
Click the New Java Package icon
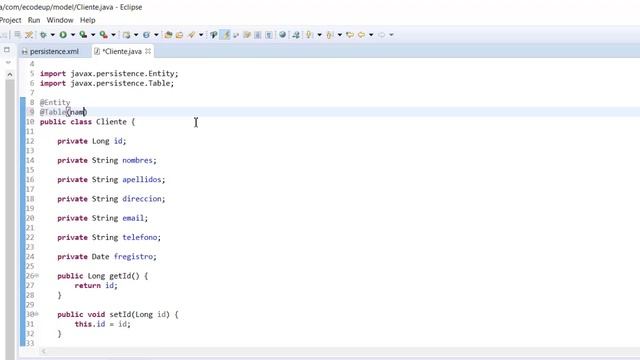point(127,35)
